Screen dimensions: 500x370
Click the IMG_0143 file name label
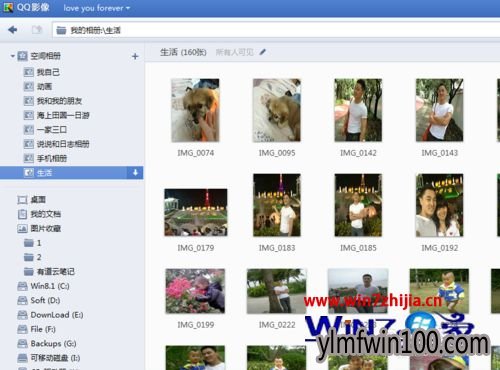click(440, 153)
